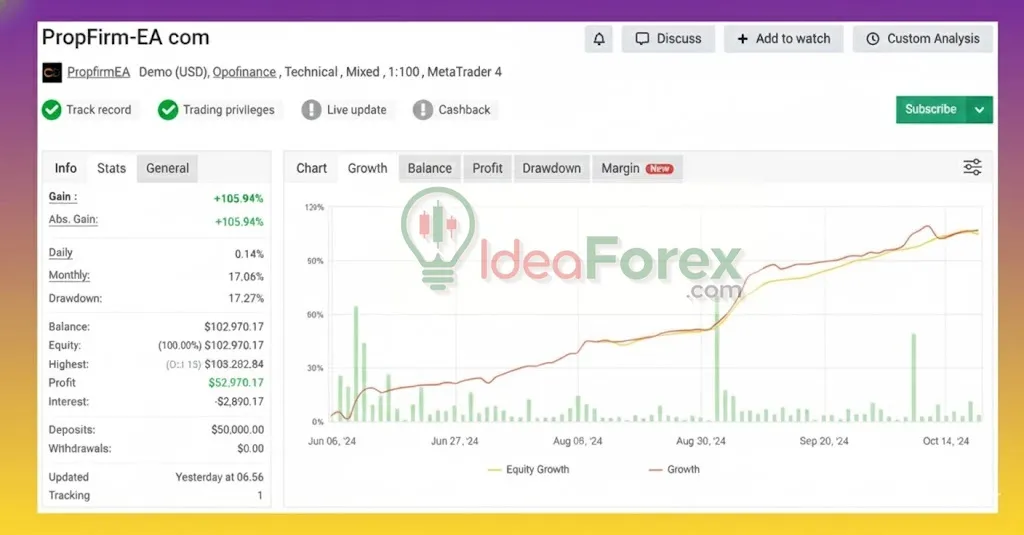Viewport: 1024px width, 535px height.
Task: Select the Balance chart tab
Action: (x=429, y=168)
